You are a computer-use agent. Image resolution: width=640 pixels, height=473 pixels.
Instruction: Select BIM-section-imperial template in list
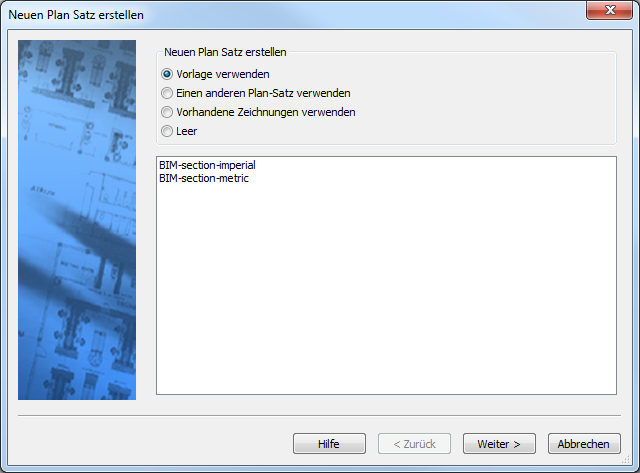click(x=207, y=165)
